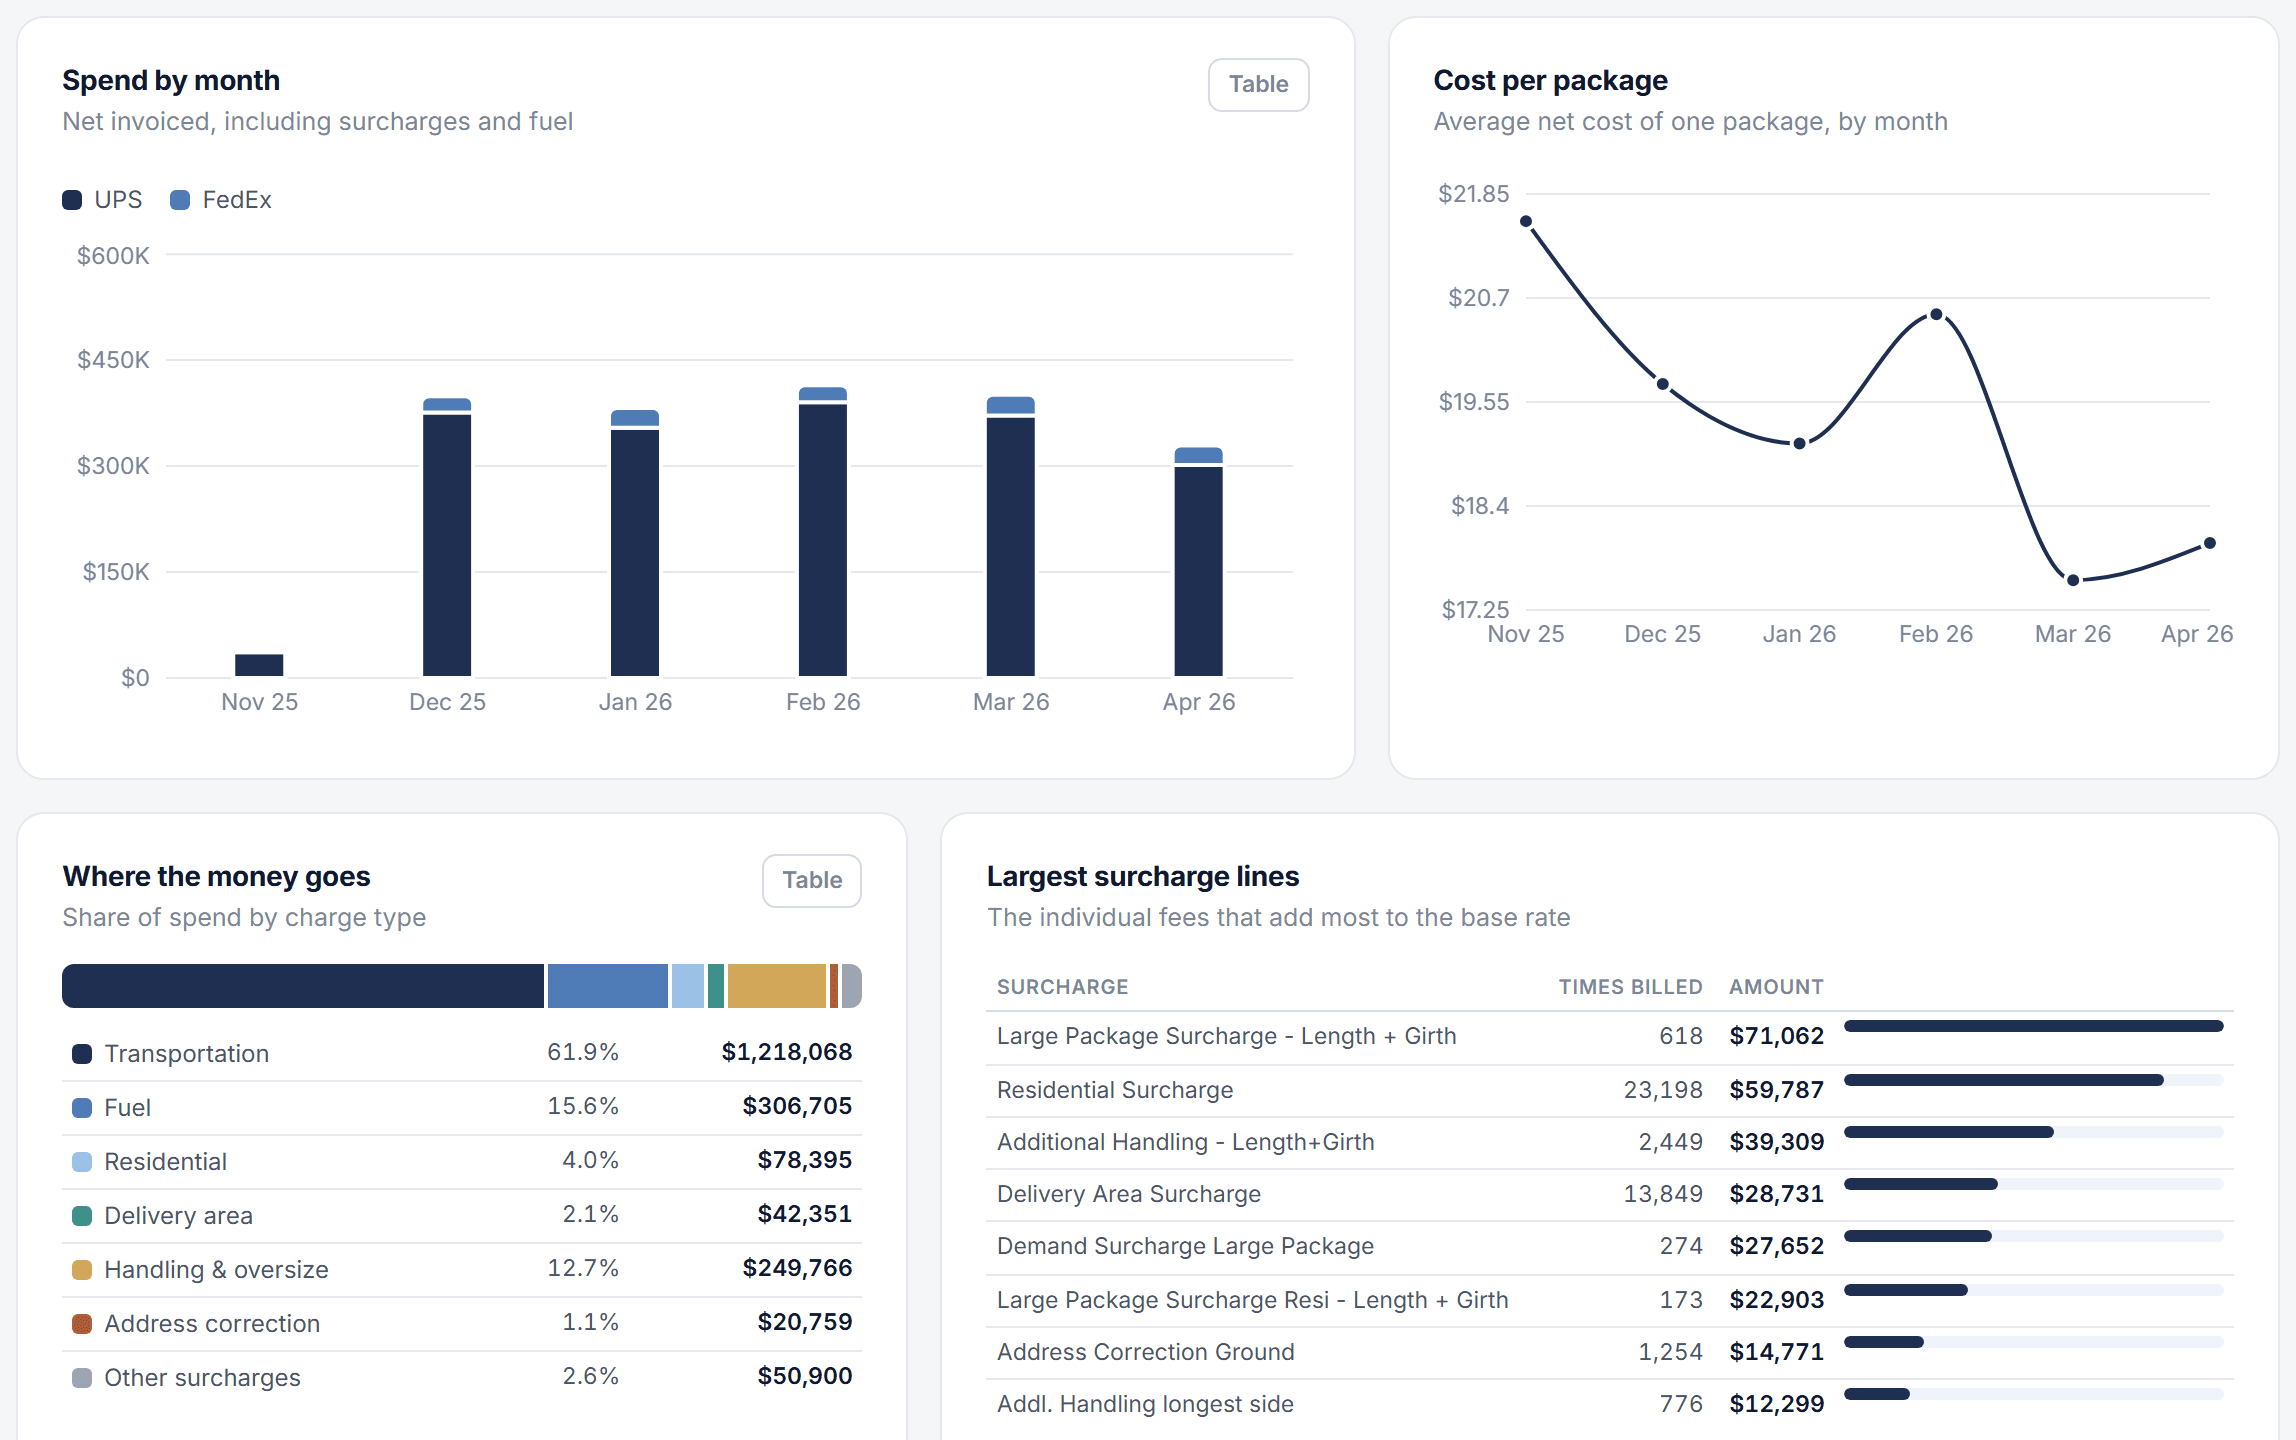Select the Apr 26 UPS bar segment
Viewport: 2296px width, 1440px height.
pyautogui.click(x=1199, y=571)
